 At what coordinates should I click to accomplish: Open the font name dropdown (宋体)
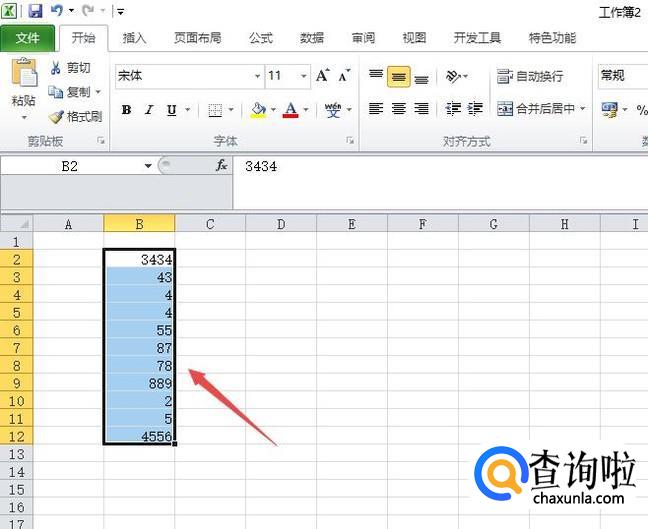(x=257, y=76)
